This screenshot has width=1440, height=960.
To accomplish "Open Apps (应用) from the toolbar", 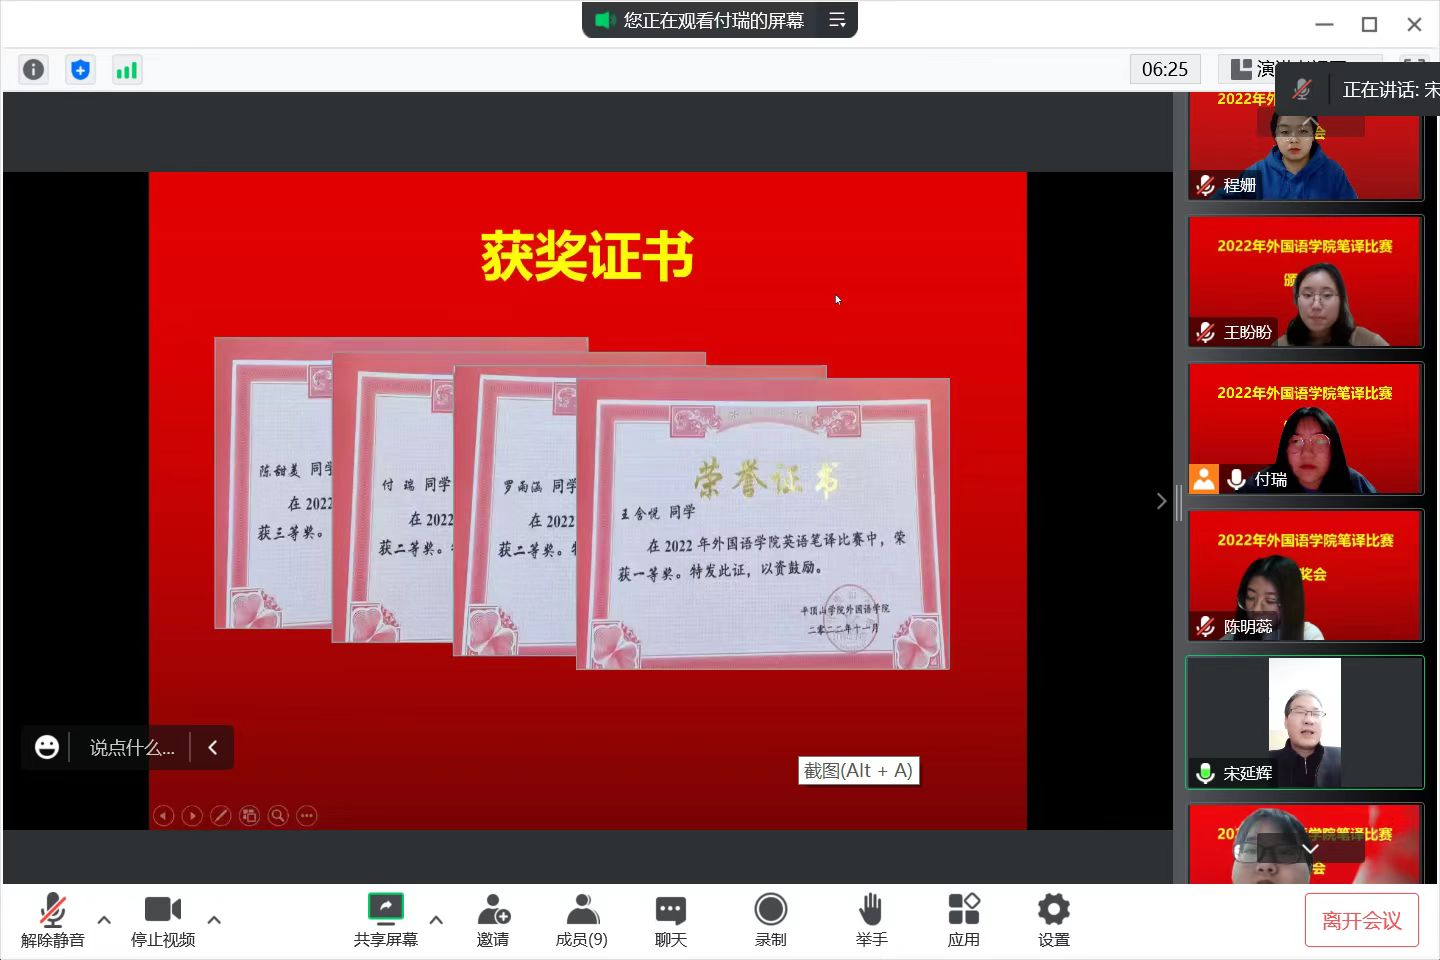I will [963, 919].
